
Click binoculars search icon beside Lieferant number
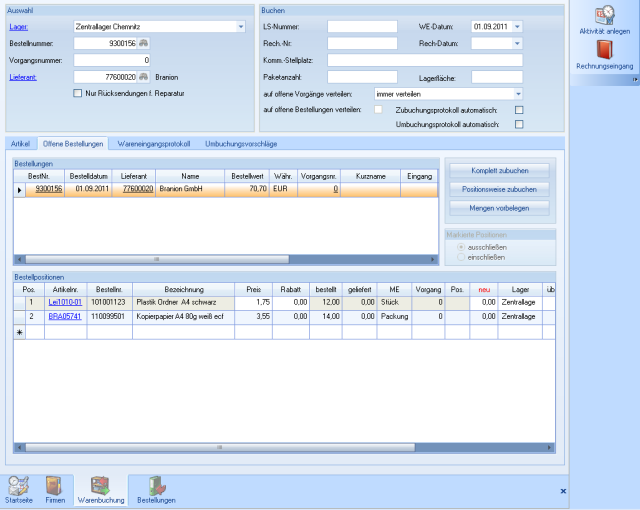point(144,76)
